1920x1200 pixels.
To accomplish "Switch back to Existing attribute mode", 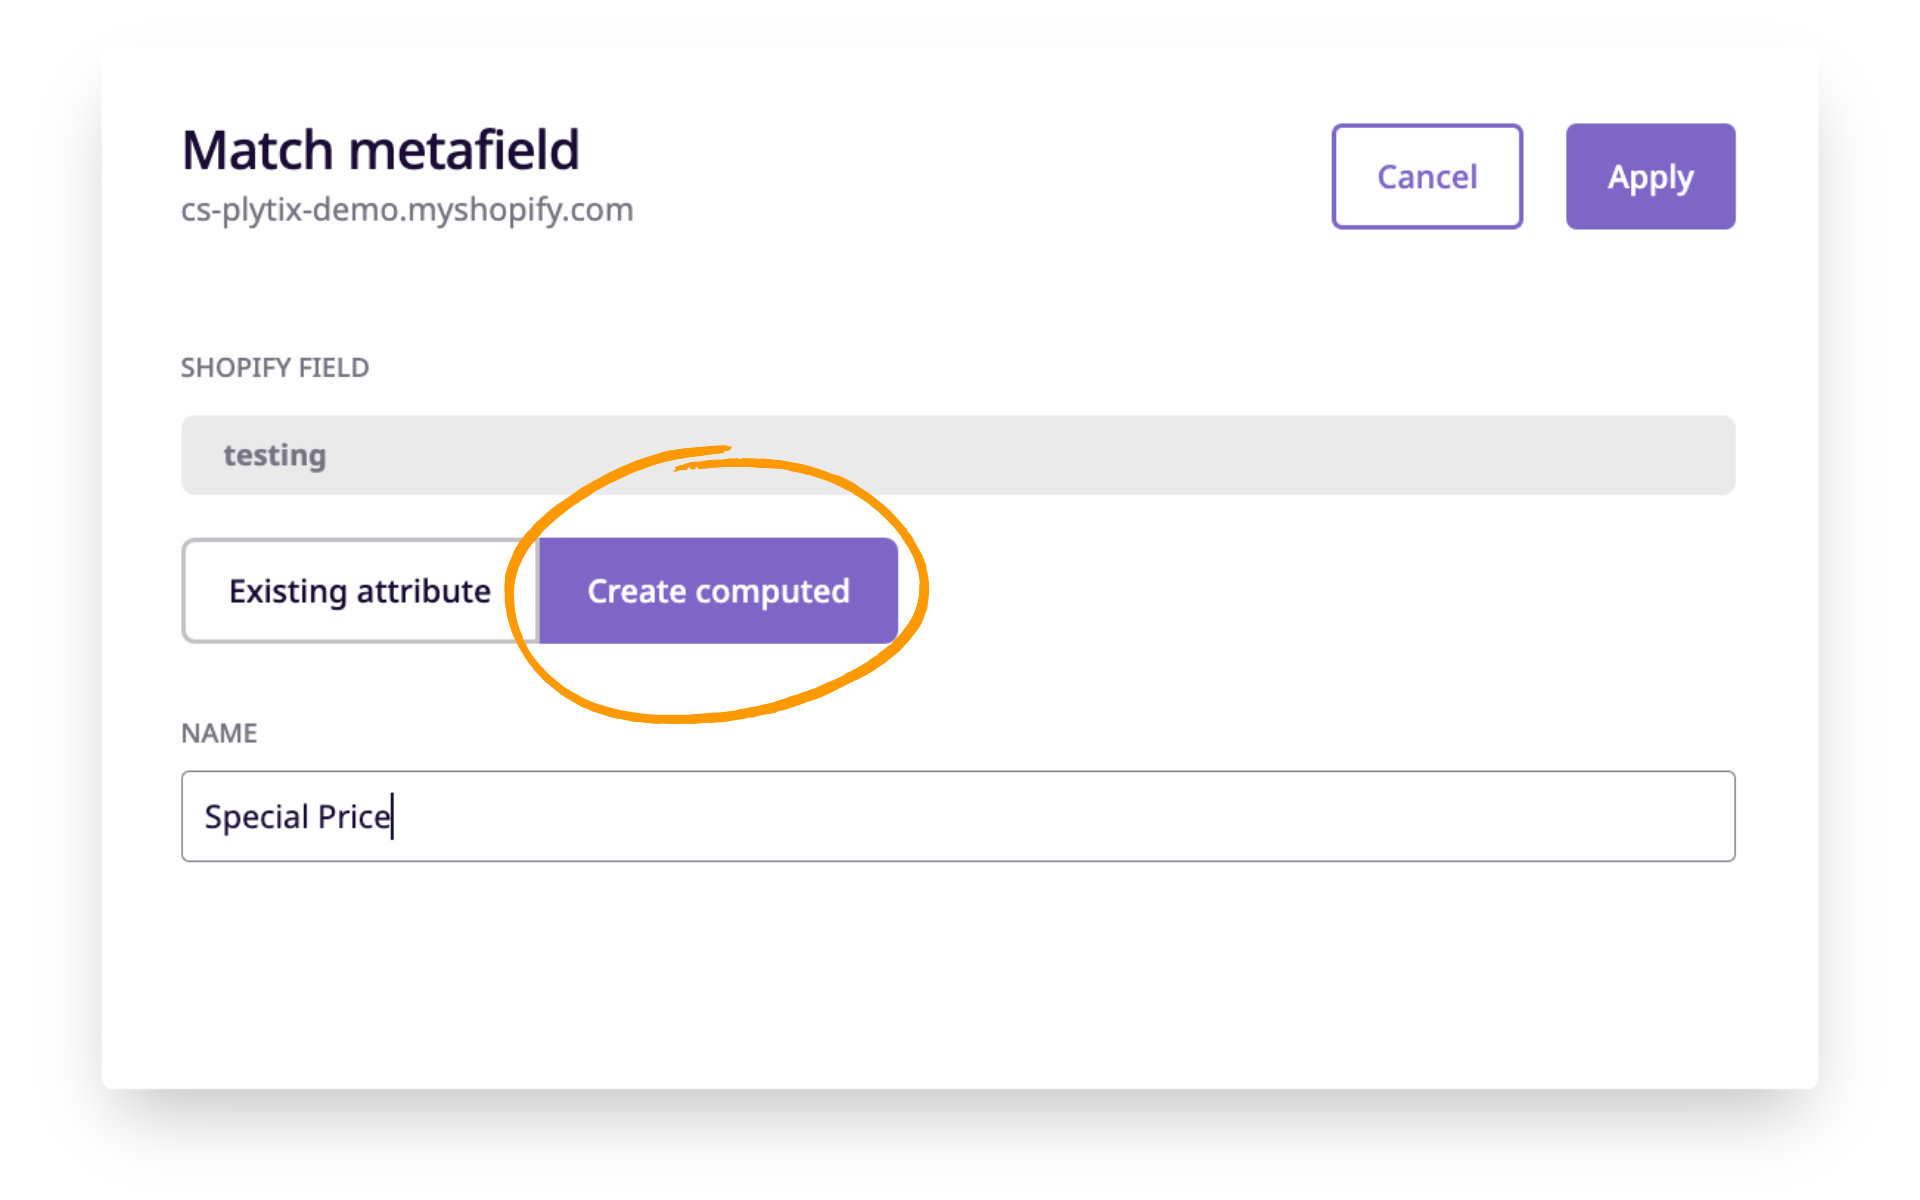I will point(359,590).
